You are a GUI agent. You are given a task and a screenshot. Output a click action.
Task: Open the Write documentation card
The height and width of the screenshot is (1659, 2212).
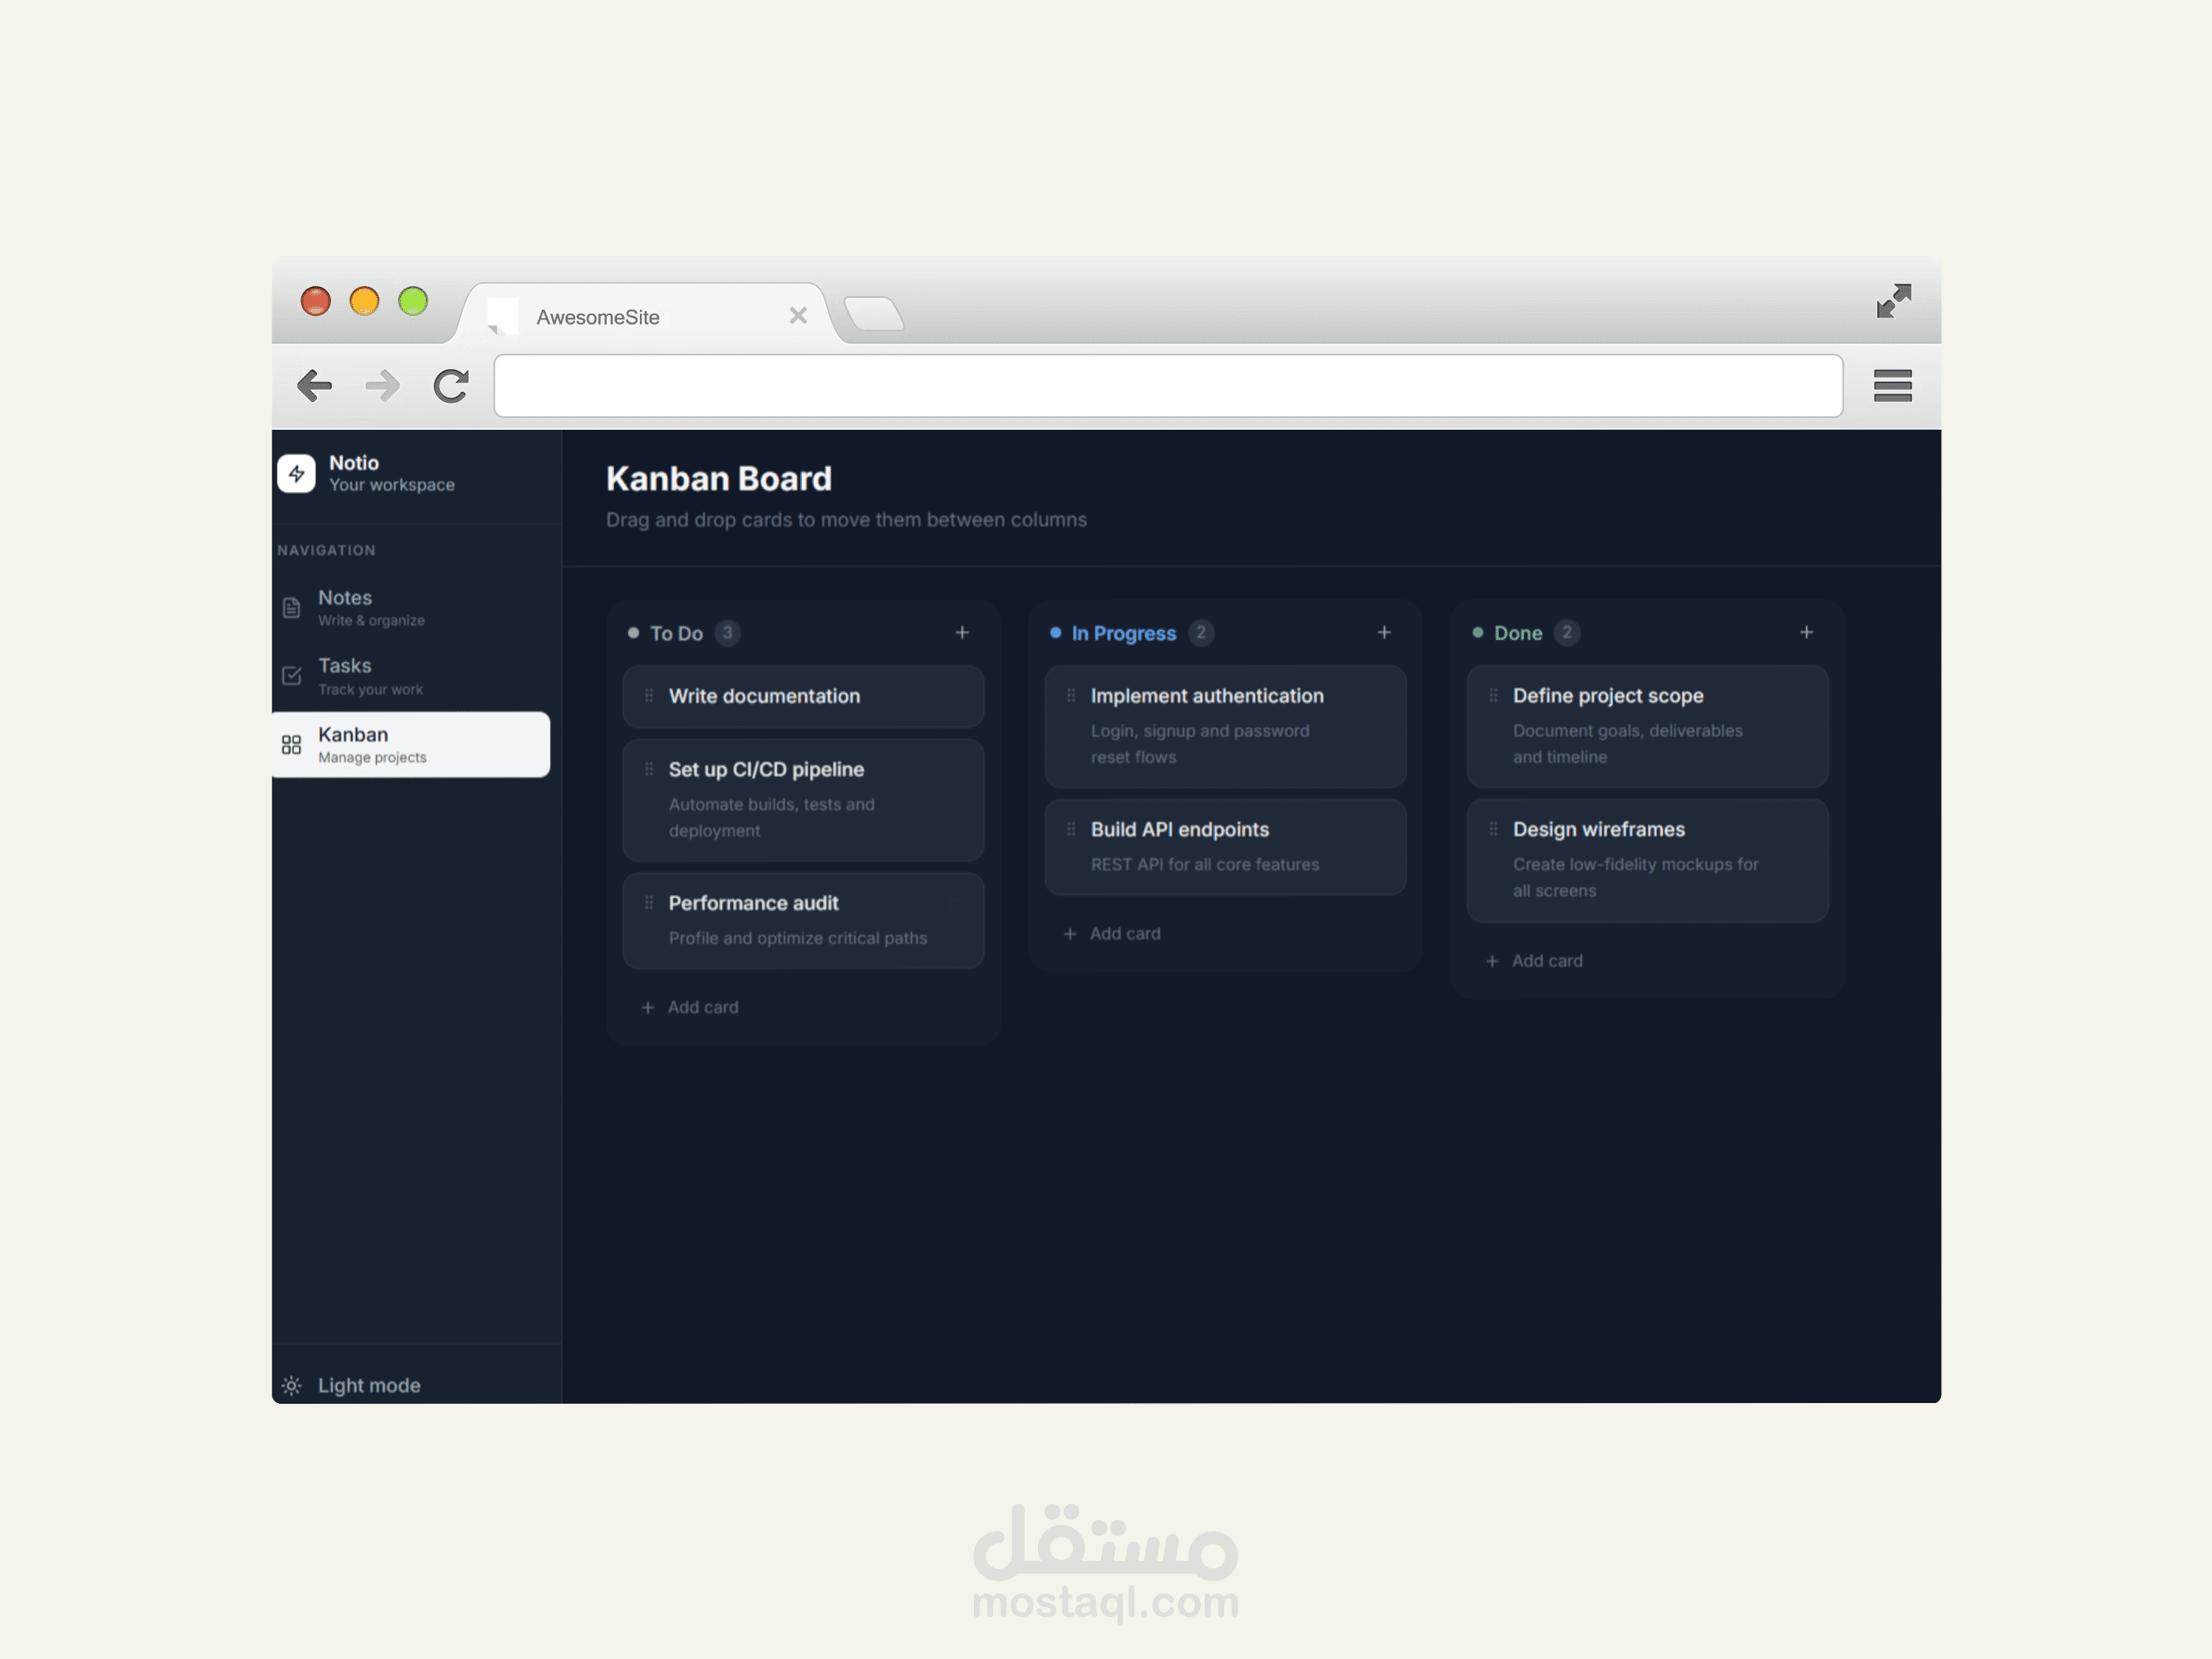pyautogui.click(x=803, y=697)
